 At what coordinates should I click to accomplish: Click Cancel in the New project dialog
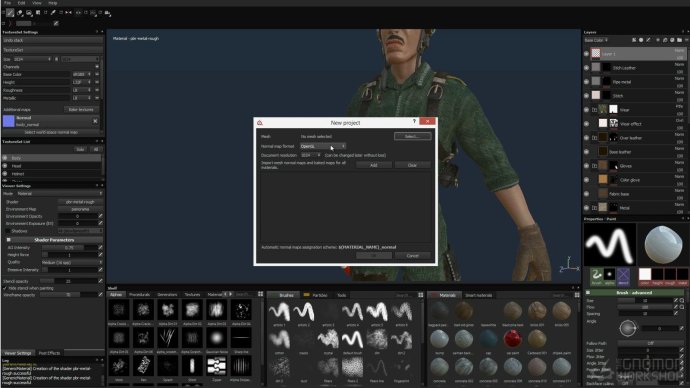[412, 256]
